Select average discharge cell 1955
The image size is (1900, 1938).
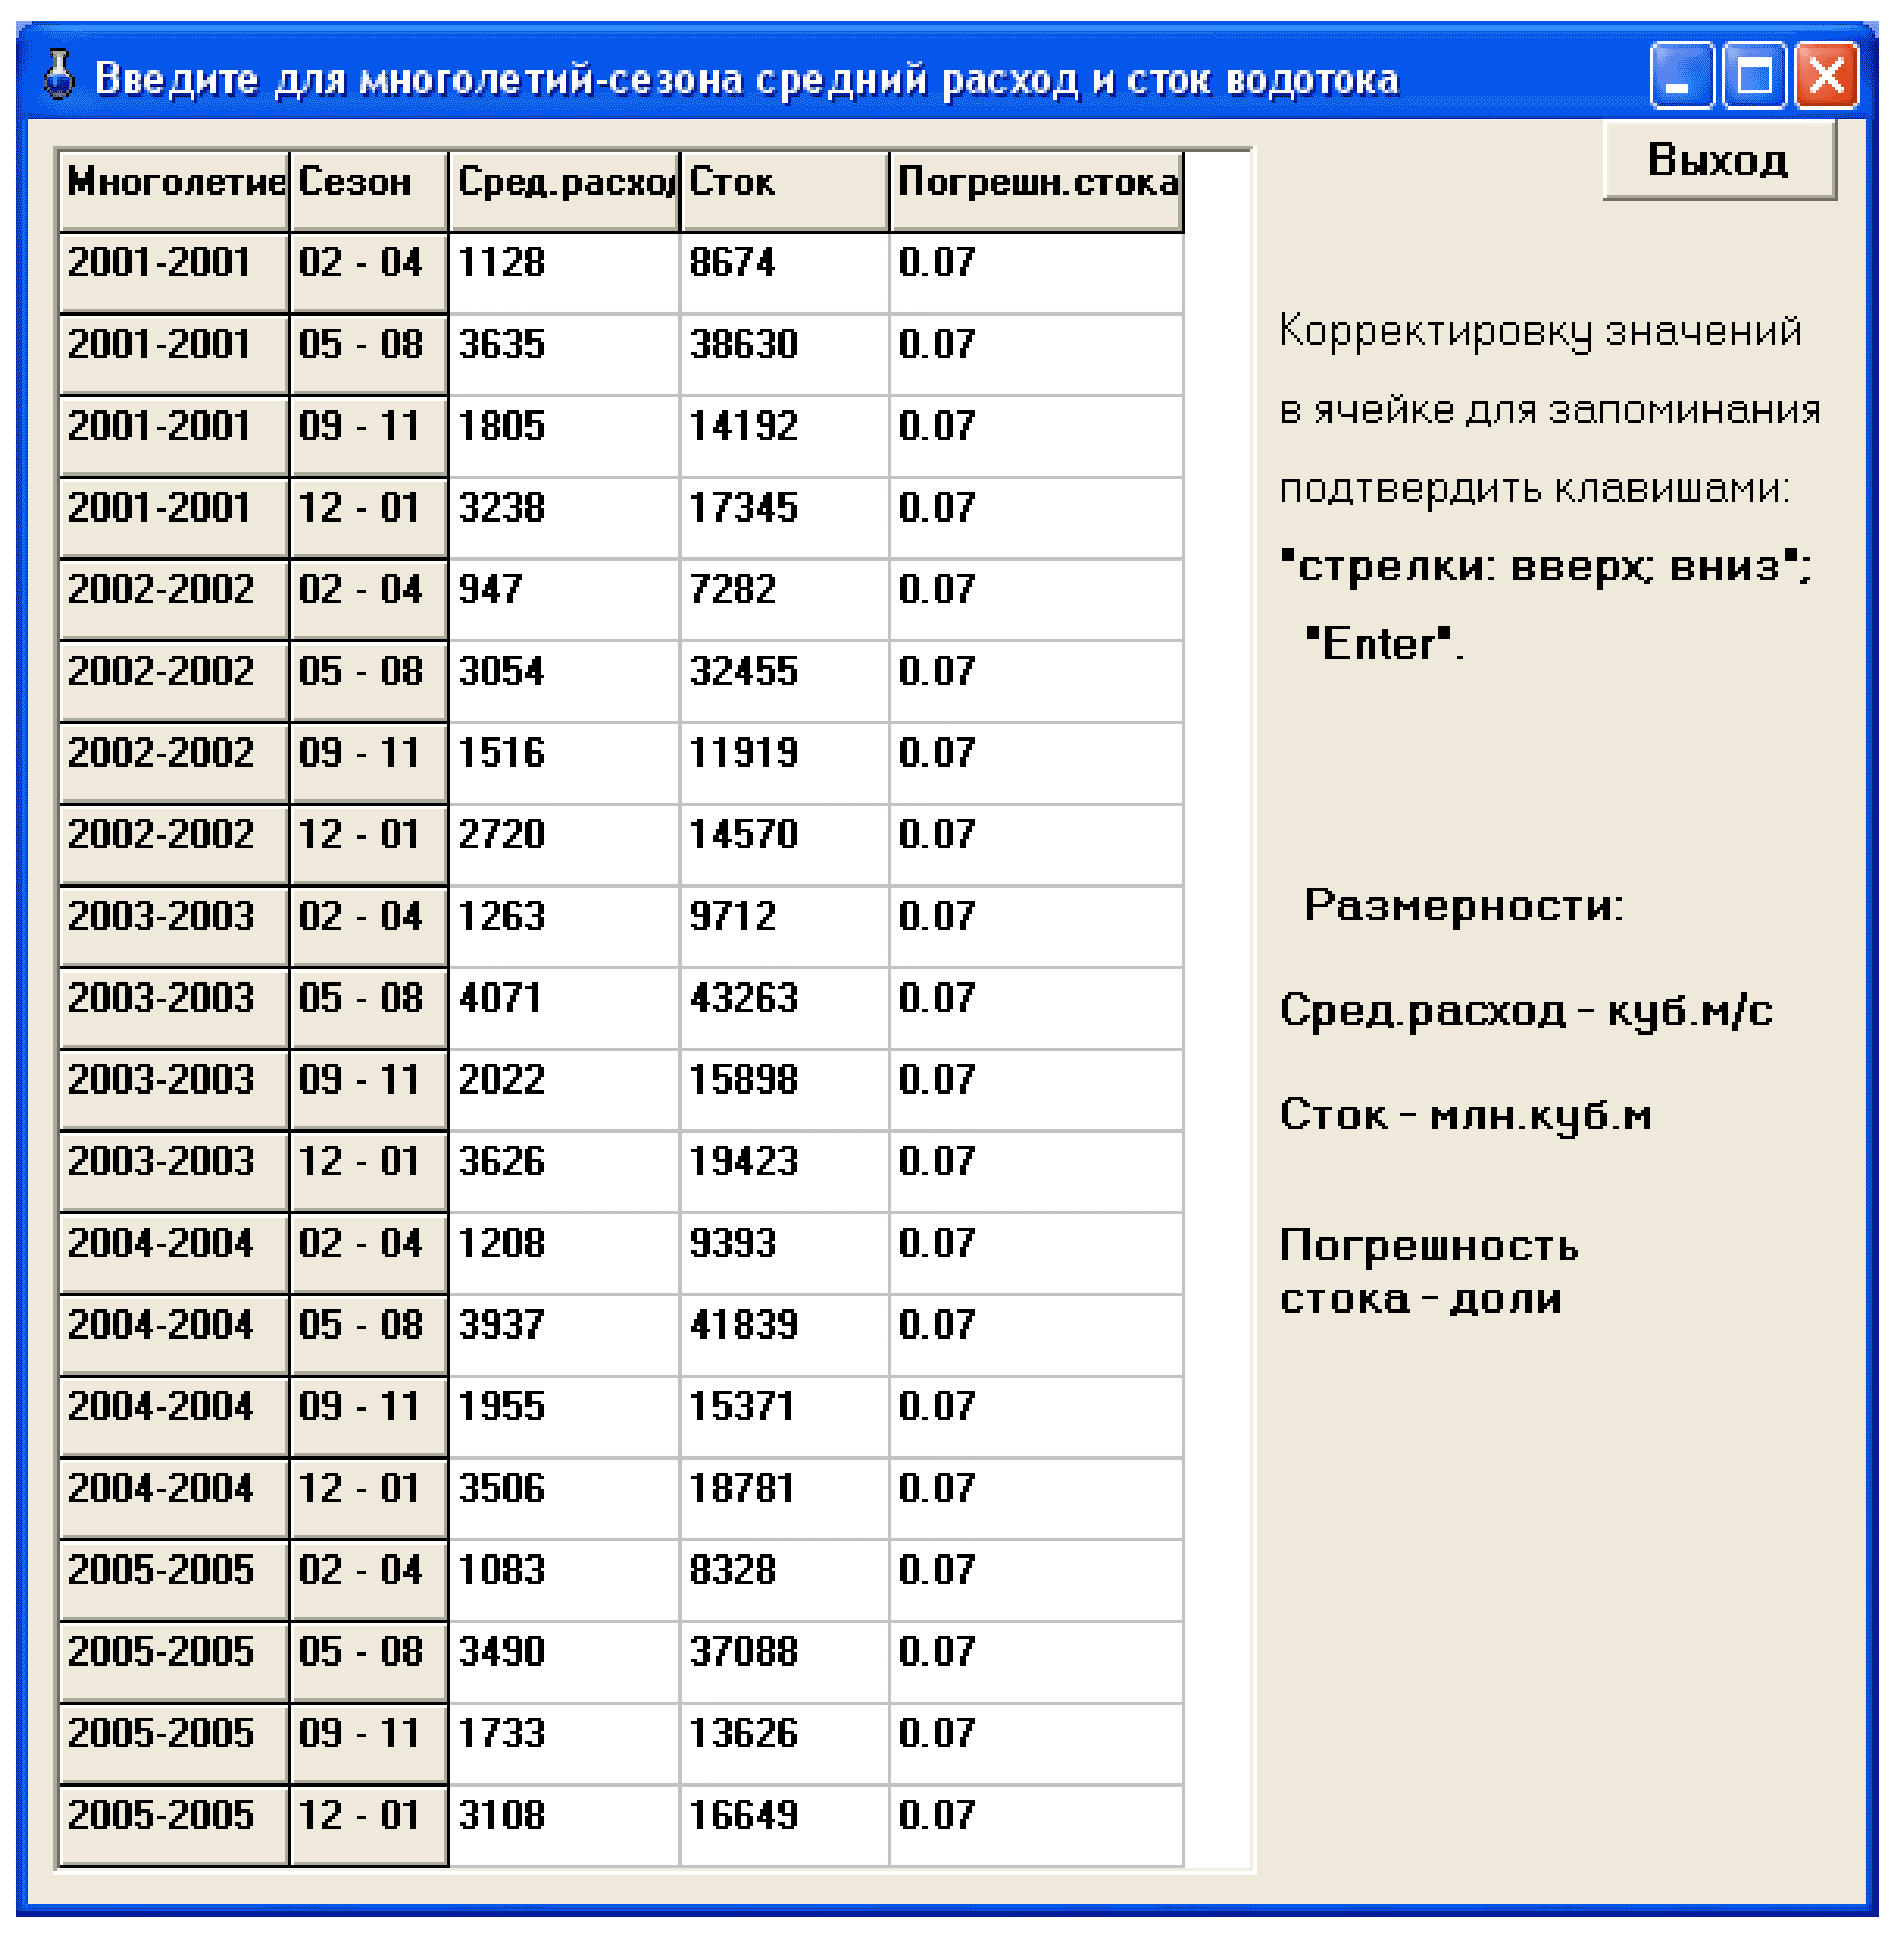564,1417
